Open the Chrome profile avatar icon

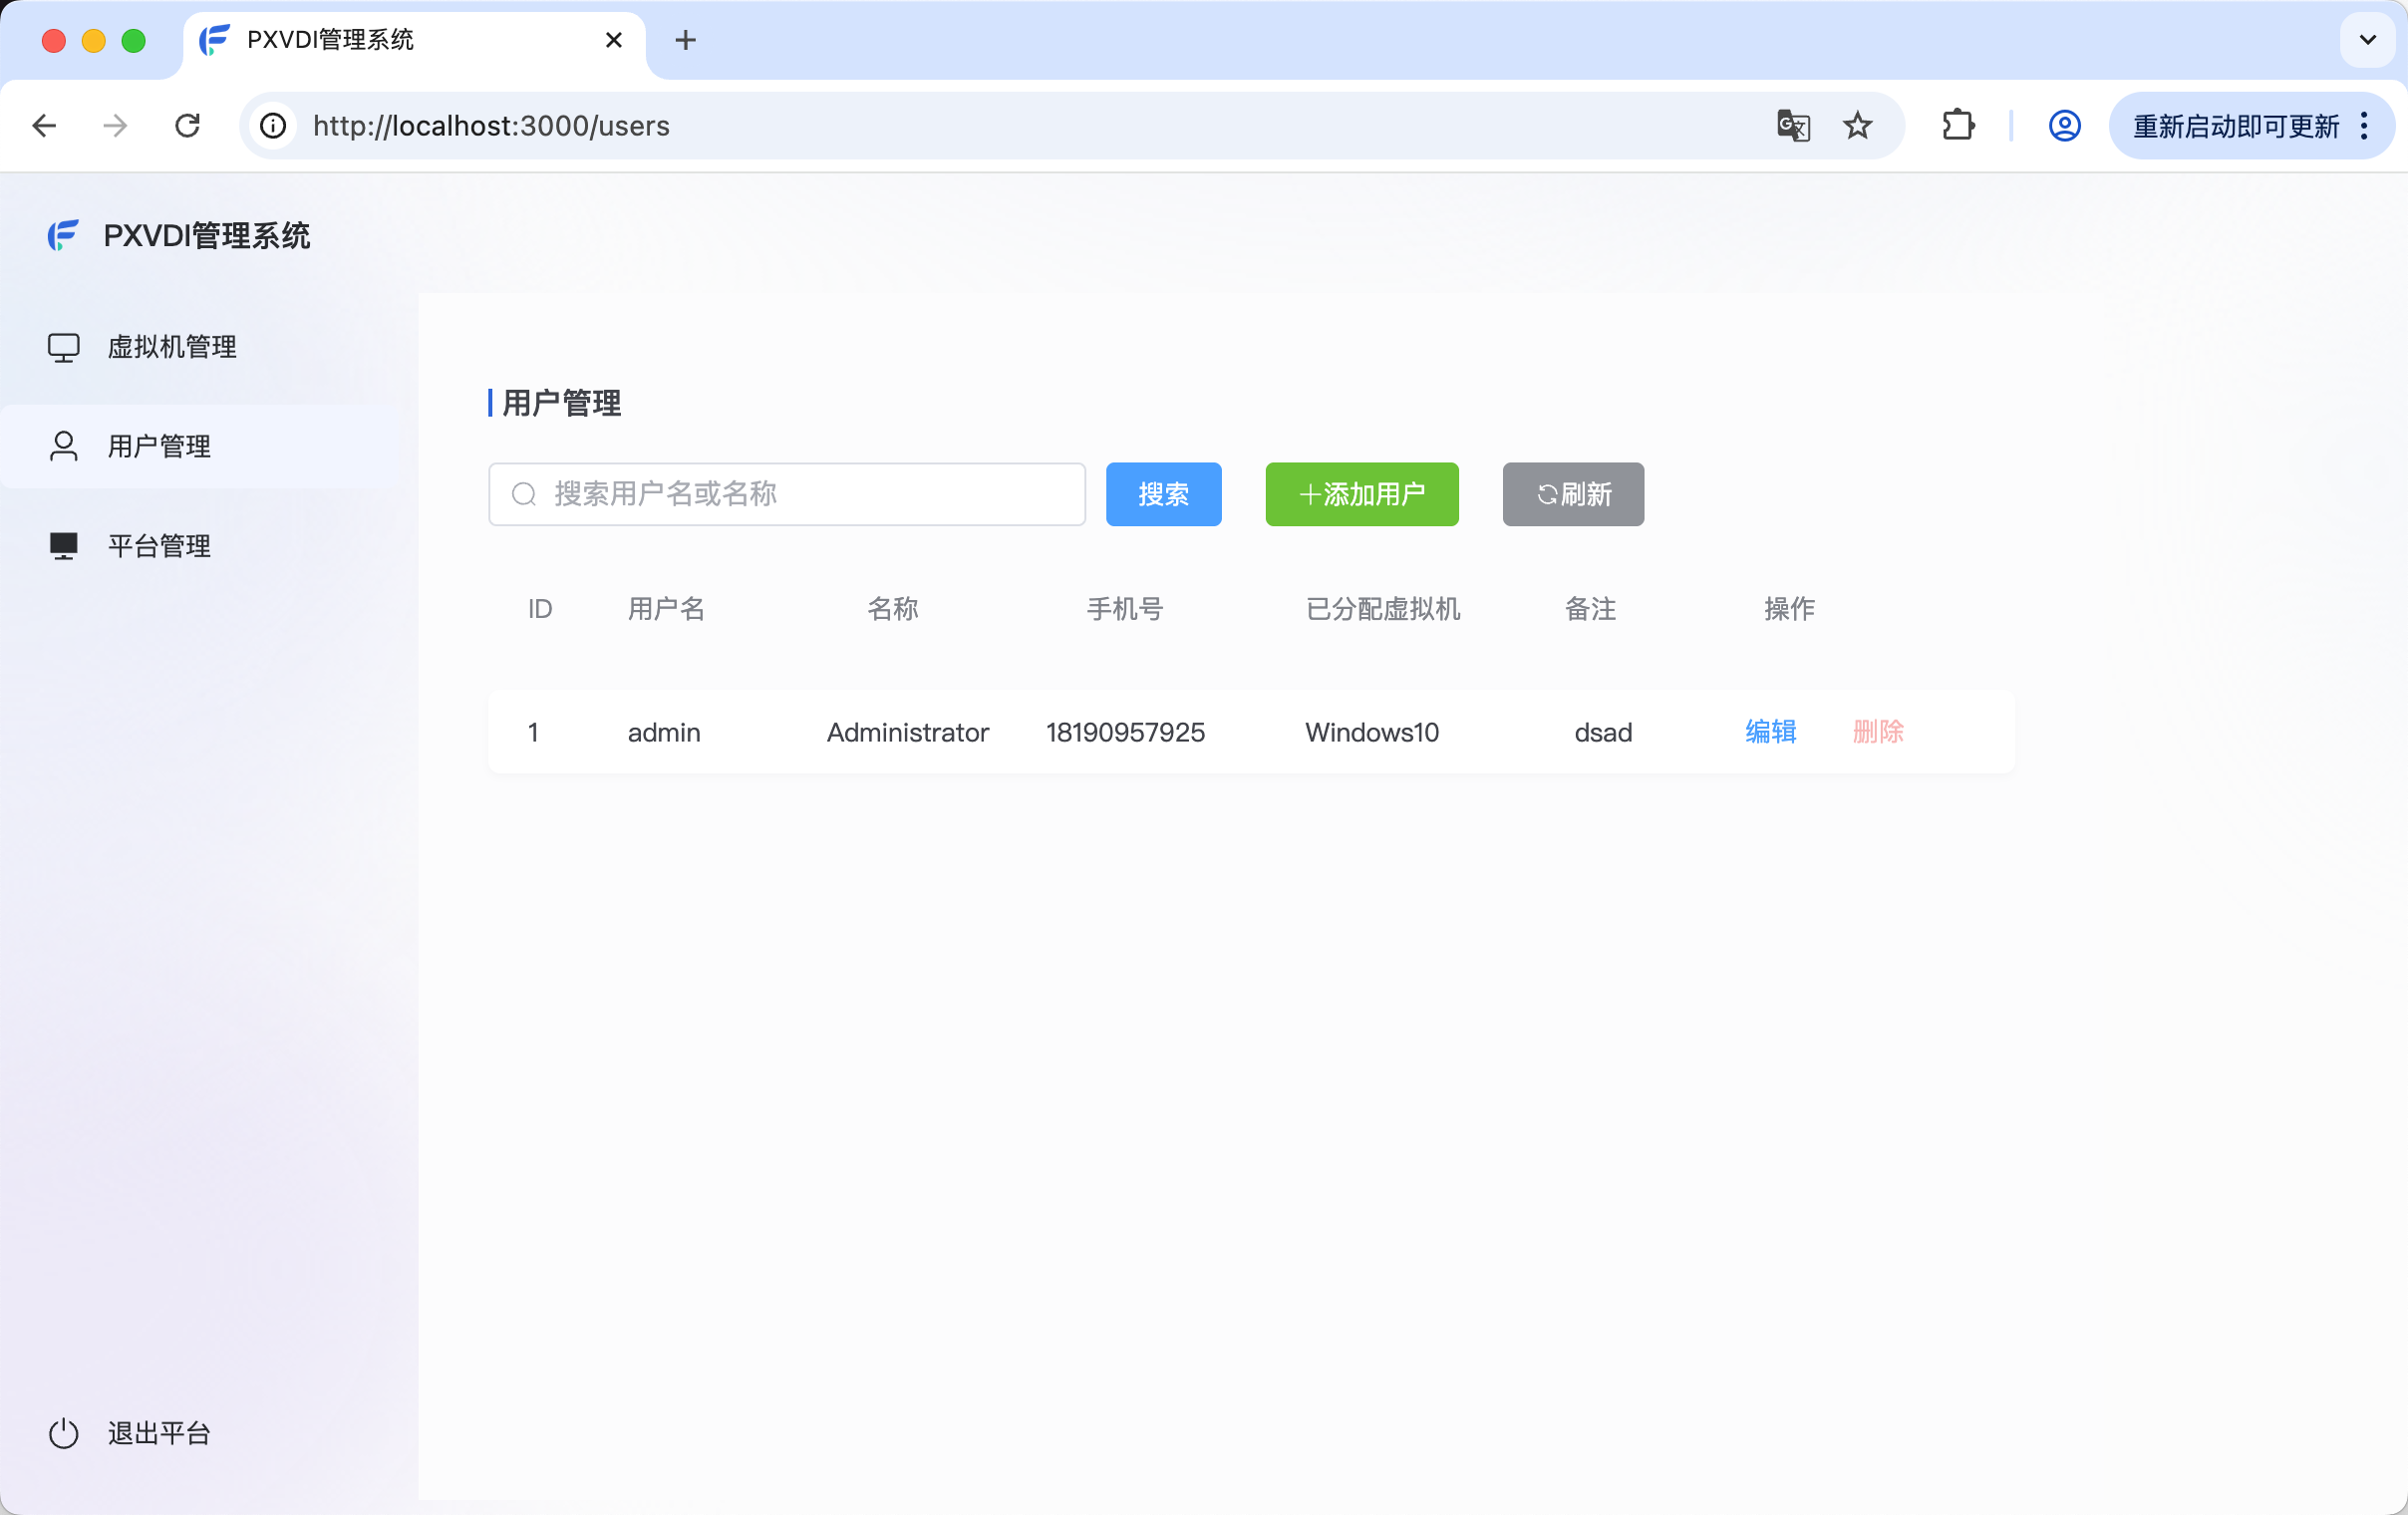tap(2064, 126)
